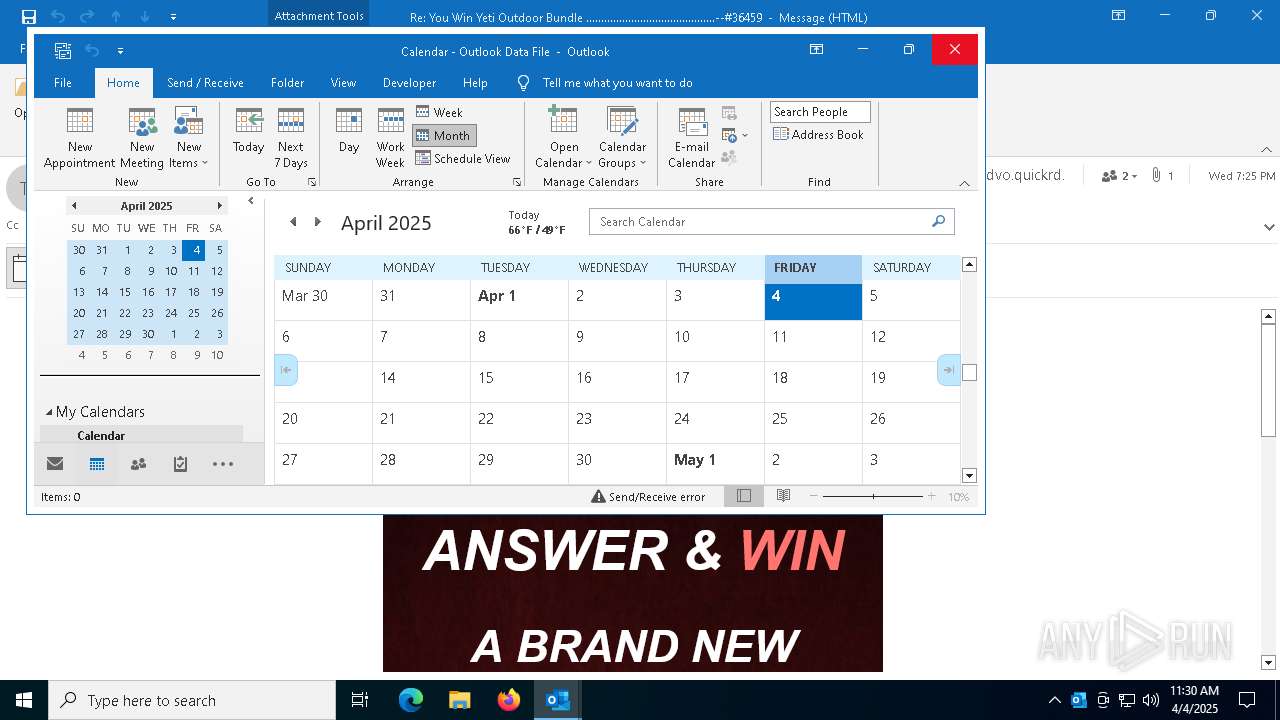Select Friday April 4 in the calendar grid

[813, 302]
